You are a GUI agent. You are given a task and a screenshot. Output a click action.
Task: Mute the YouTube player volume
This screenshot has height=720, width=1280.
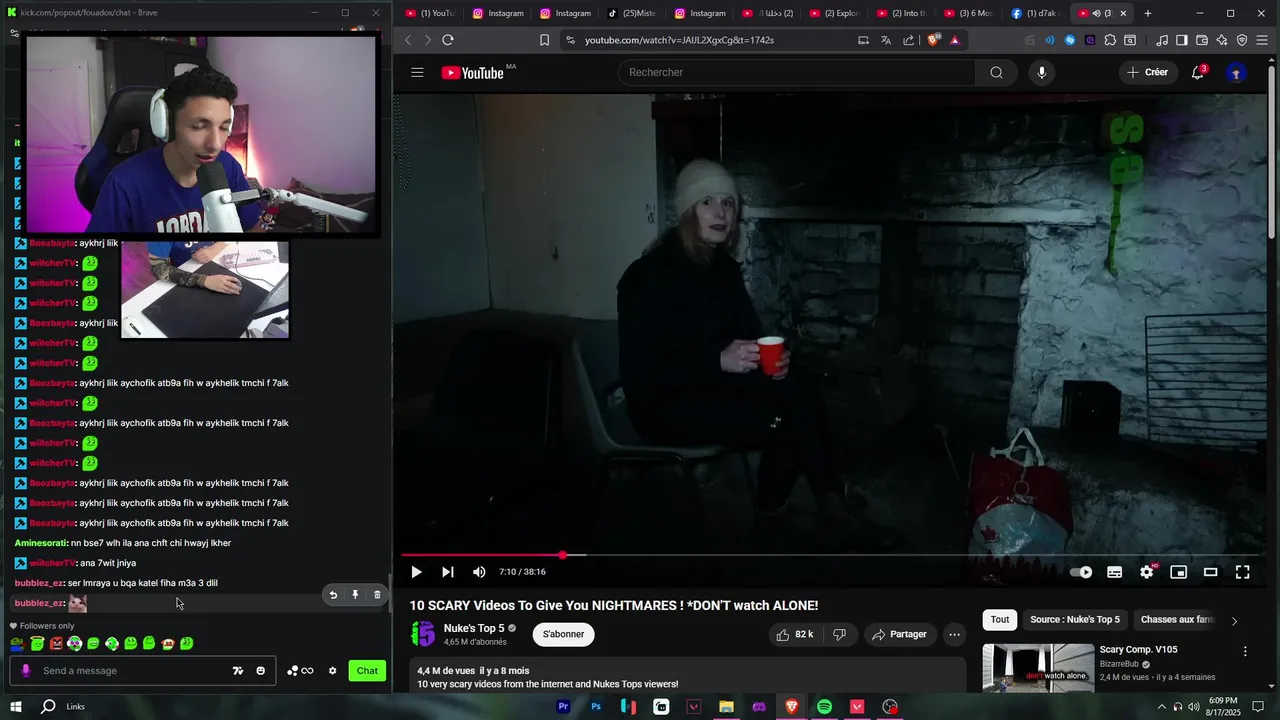click(479, 572)
